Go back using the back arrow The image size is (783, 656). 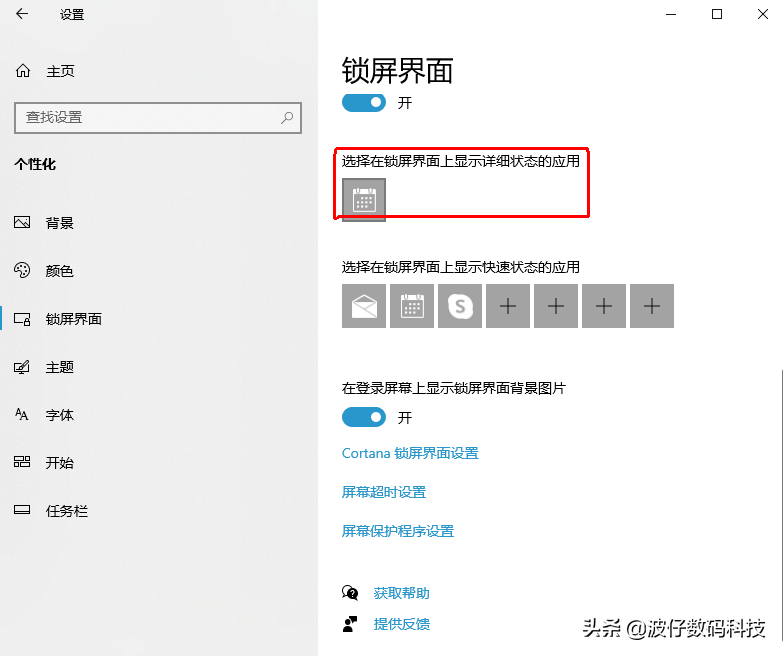(22, 14)
